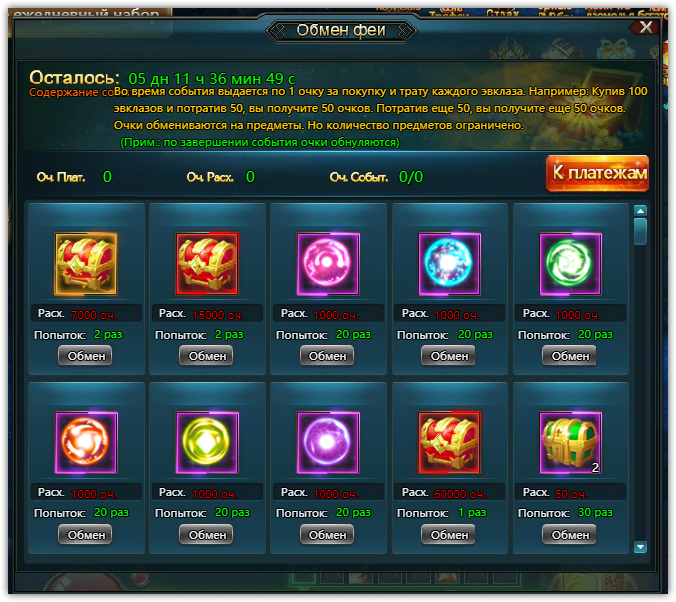
Task: Click the item list scrollbar thumb
Action: click(641, 232)
